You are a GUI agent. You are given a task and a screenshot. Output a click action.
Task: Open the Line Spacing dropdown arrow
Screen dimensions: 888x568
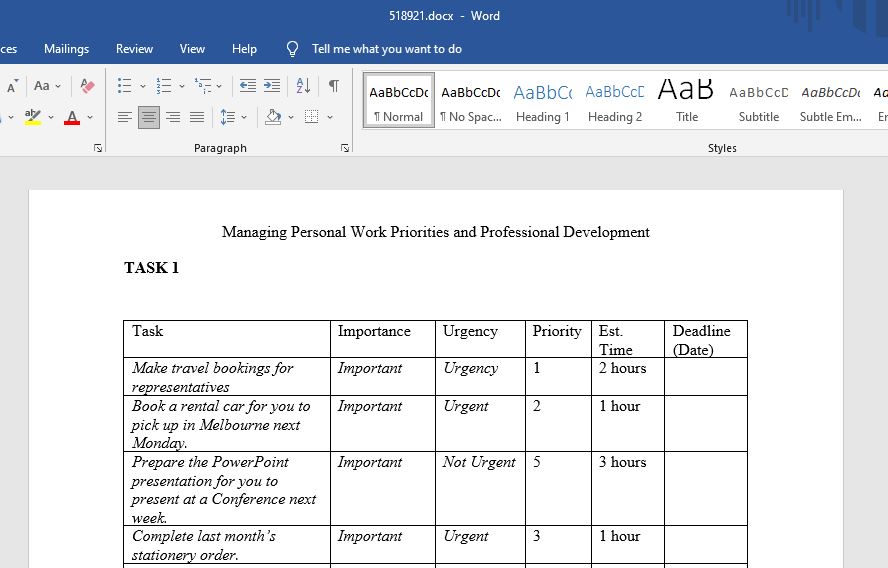[x=244, y=117]
